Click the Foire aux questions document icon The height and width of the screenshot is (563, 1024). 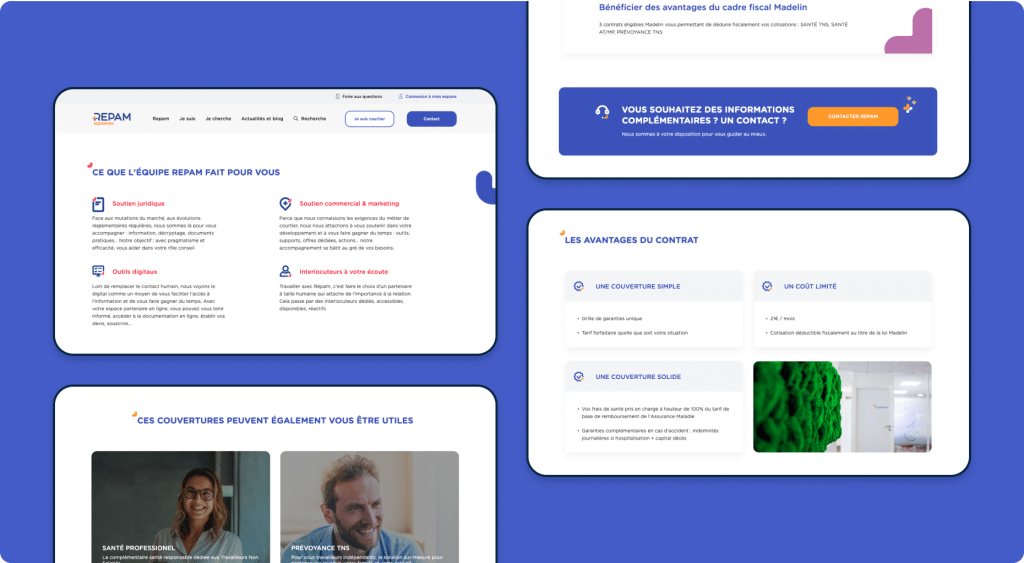pyautogui.click(x=338, y=96)
